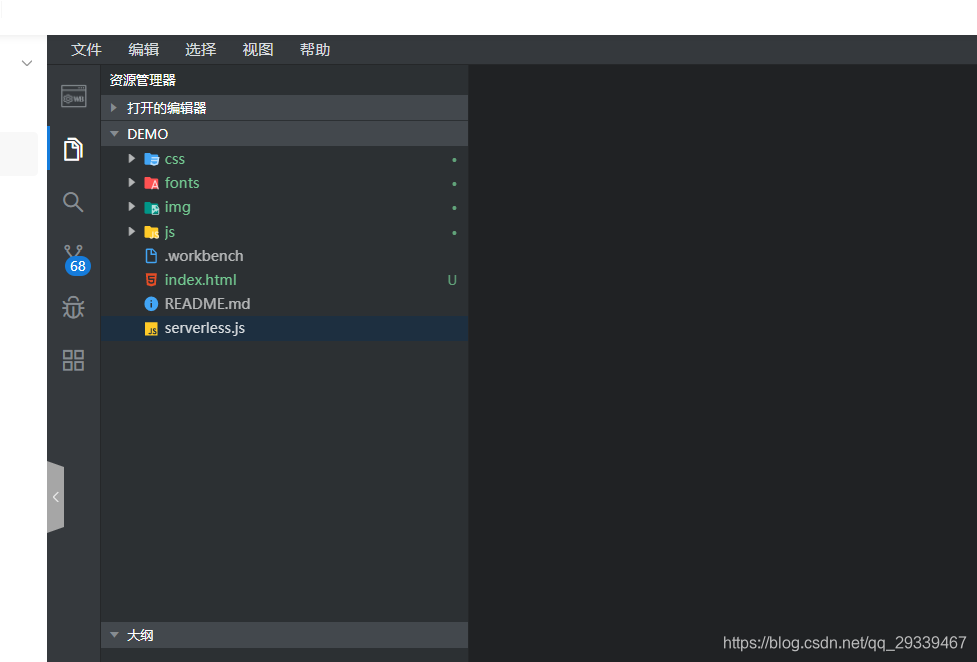The height and width of the screenshot is (662, 977).
Task: Click the green status dot on css
Action: coord(454,160)
